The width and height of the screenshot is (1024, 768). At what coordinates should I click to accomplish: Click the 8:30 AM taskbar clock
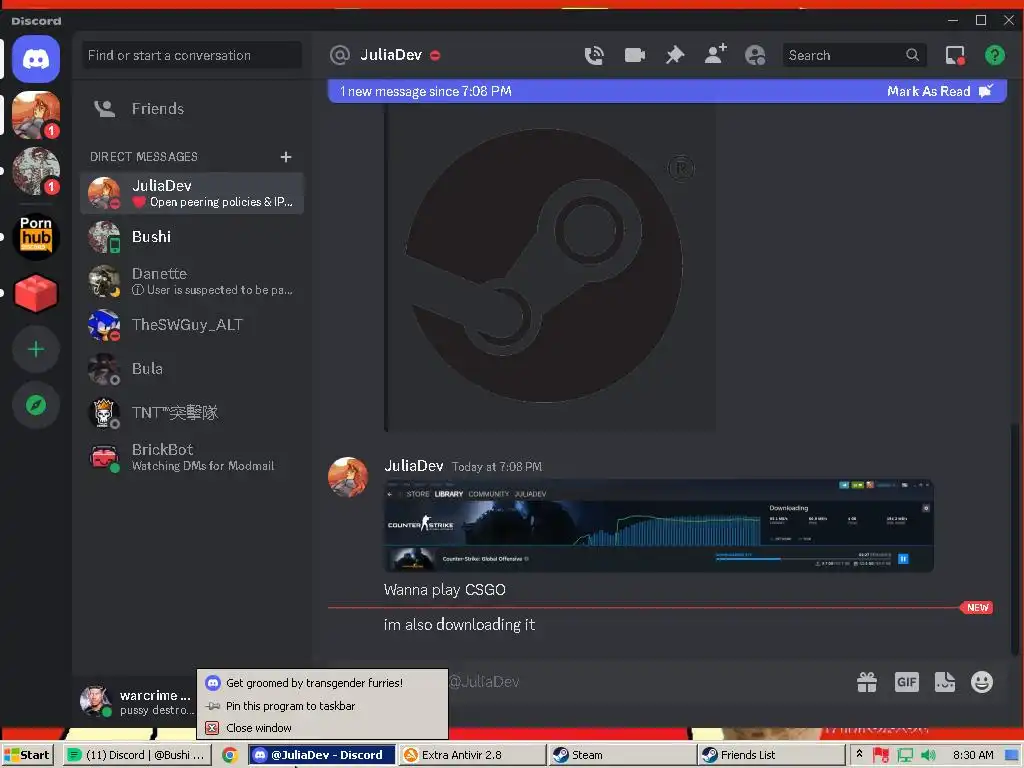972,755
